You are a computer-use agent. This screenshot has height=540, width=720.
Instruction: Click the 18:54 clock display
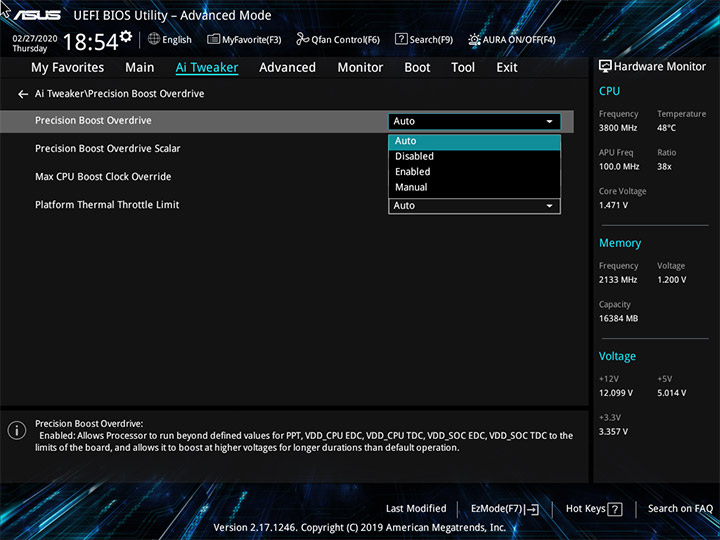point(90,42)
